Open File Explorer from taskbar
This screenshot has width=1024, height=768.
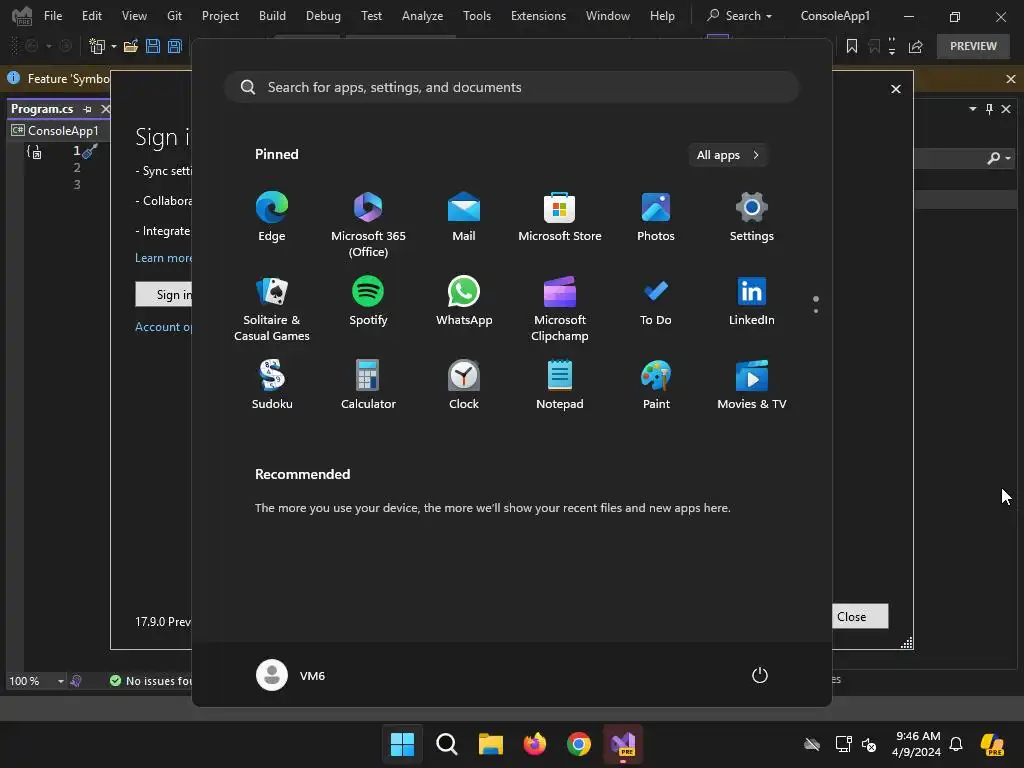pos(490,744)
